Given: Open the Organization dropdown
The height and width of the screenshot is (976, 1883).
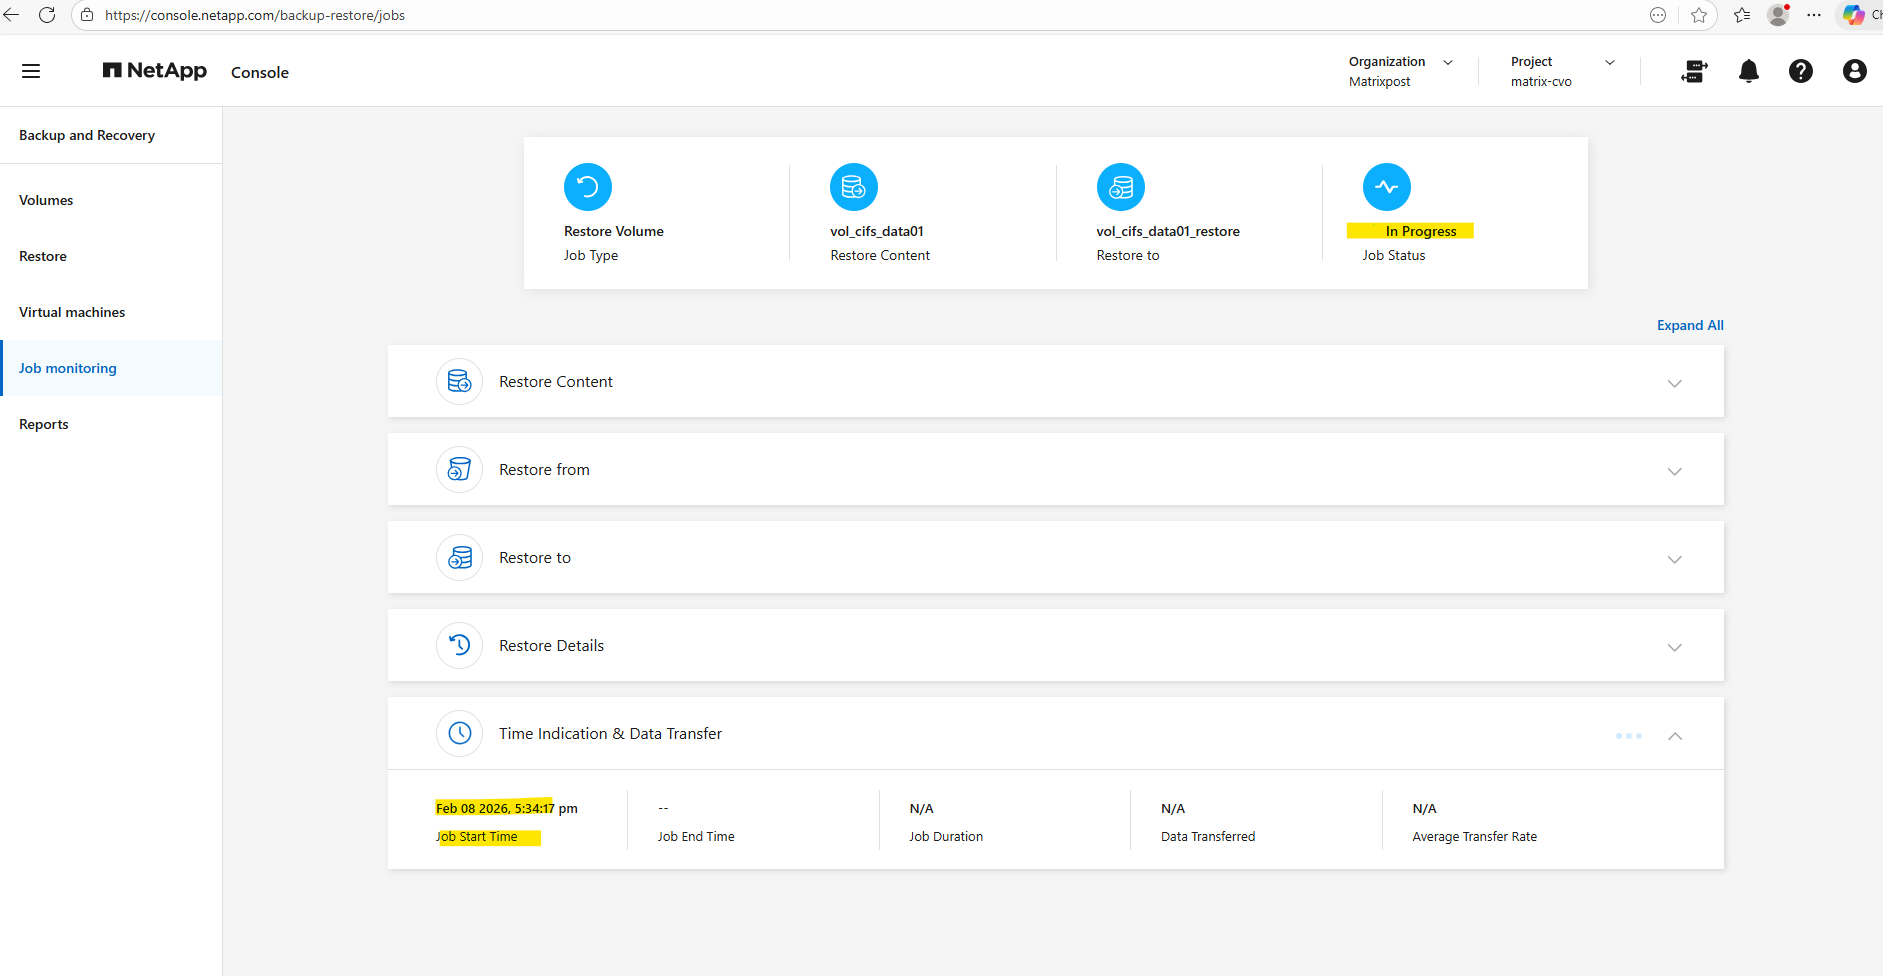Looking at the screenshot, I should pos(1447,62).
